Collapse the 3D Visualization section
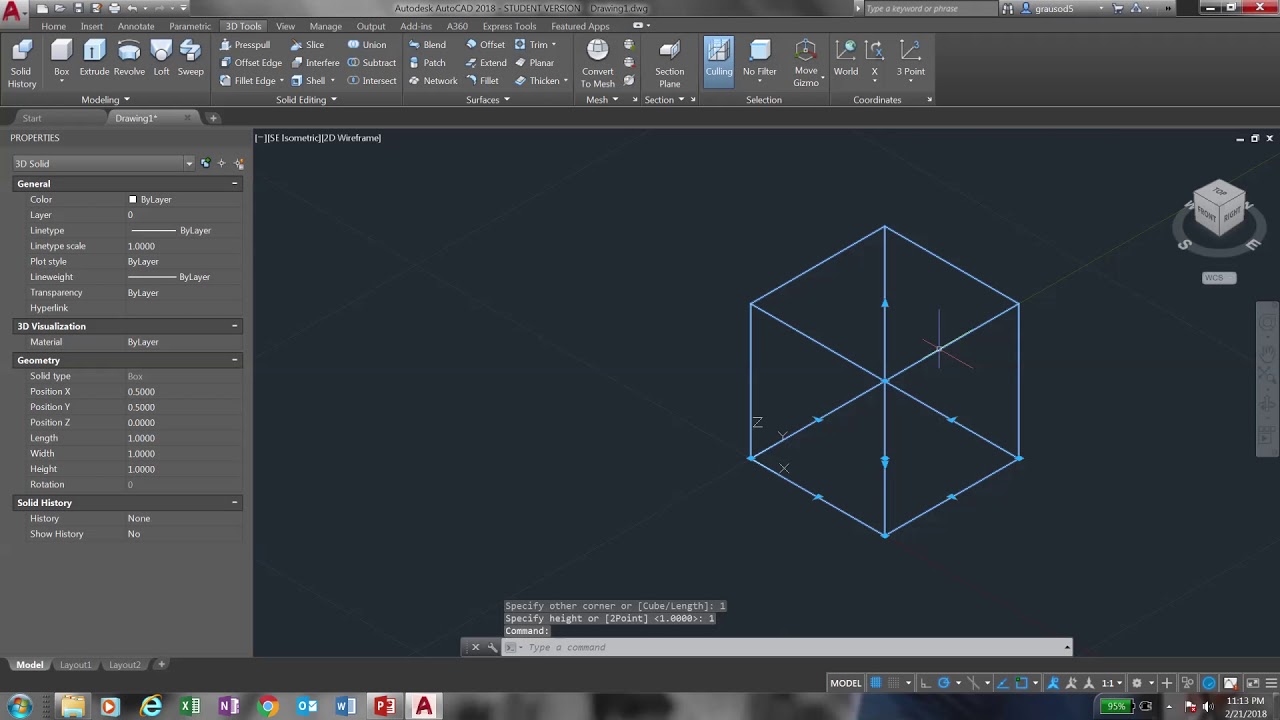The height and width of the screenshot is (720, 1280). tap(235, 326)
